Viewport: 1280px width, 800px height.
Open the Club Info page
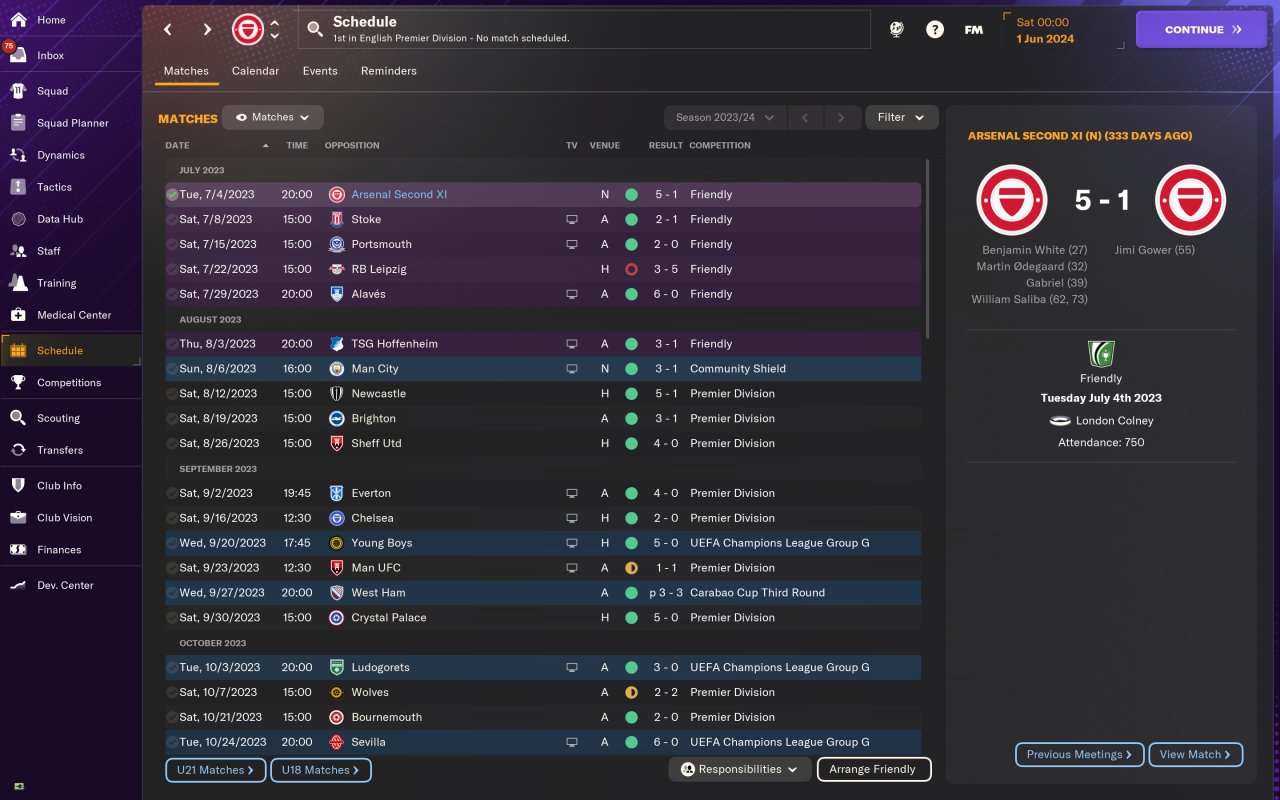pos(59,486)
